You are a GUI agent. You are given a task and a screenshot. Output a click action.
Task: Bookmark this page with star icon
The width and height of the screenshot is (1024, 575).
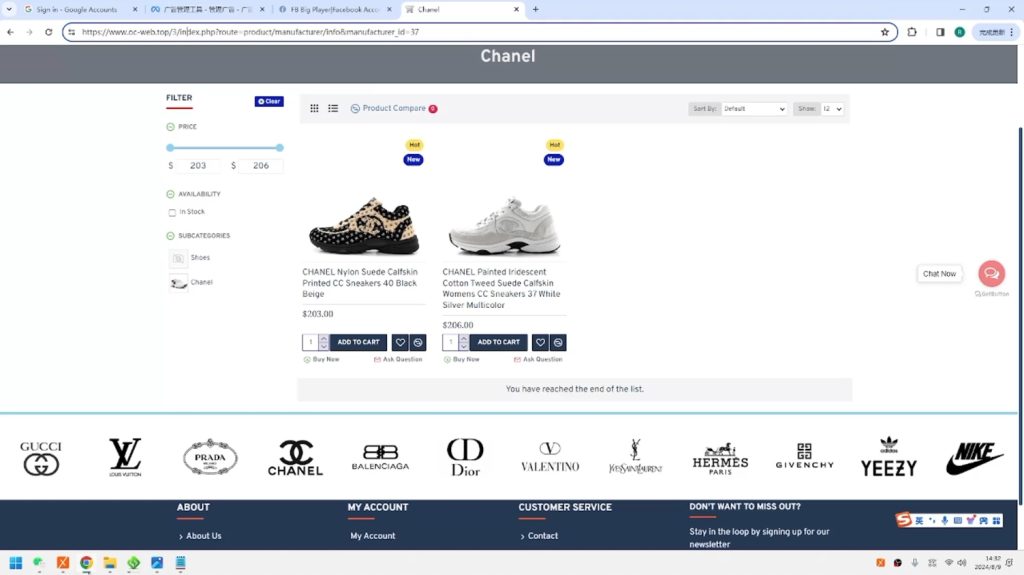pos(885,32)
